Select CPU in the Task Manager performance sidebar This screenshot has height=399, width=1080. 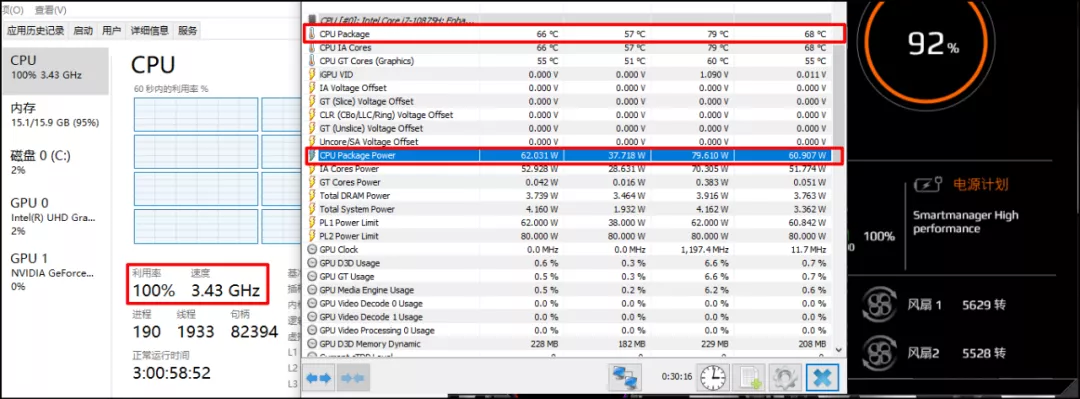(x=56, y=71)
